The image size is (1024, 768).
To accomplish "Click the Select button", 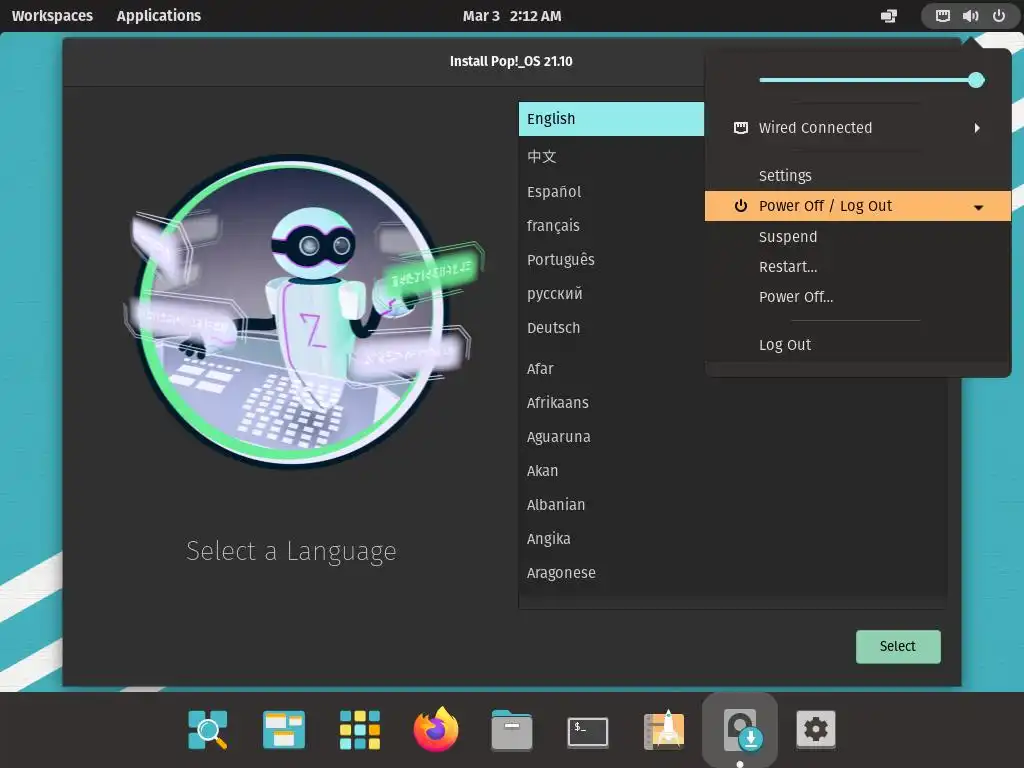I will click(898, 647).
